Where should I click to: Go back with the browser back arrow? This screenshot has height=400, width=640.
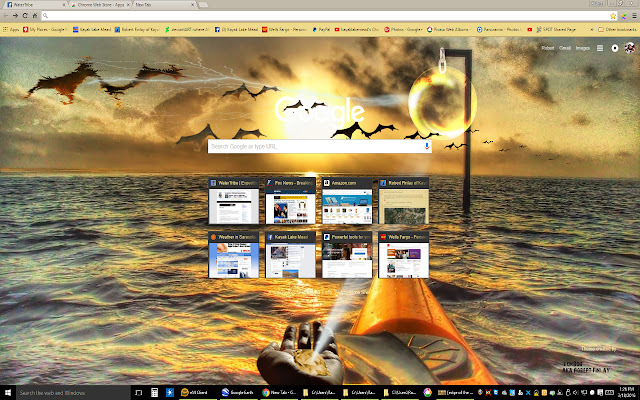click(x=5, y=16)
